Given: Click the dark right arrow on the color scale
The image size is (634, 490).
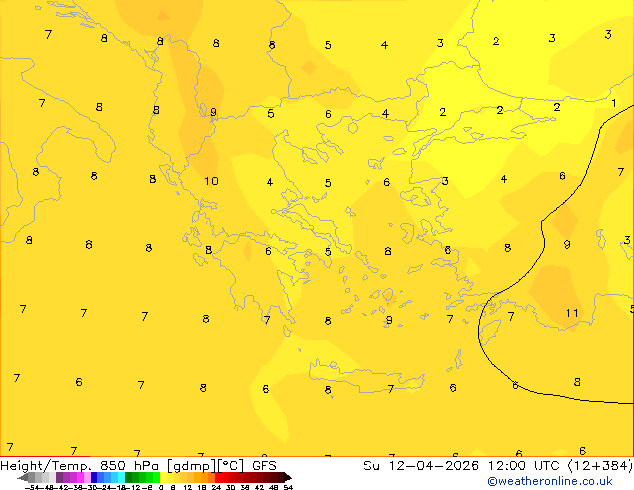Looking at the screenshot, I should pos(287,478).
